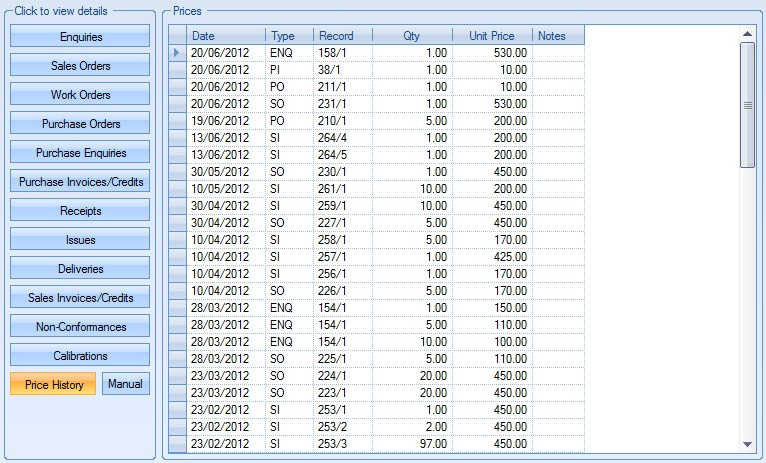Open the Receipts details

(80, 211)
